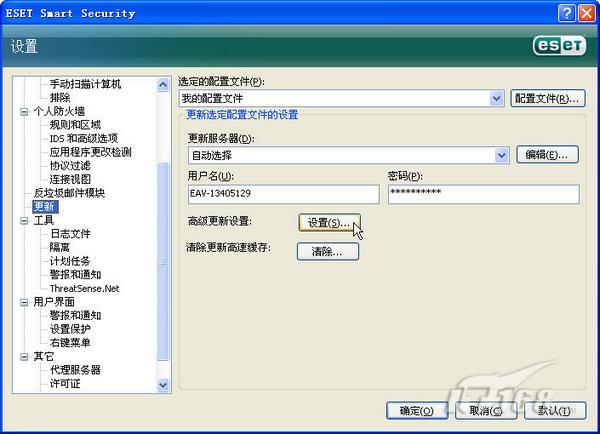This screenshot has height=434, width=600.
Task: Open ThreatSense.Net settings in the tree
Action: (83, 288)
